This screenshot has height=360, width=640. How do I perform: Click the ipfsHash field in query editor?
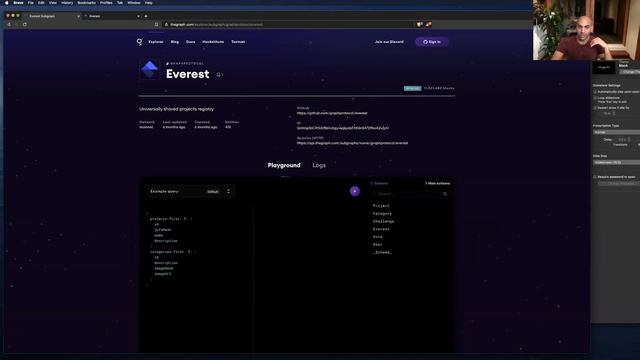[162, 230]
